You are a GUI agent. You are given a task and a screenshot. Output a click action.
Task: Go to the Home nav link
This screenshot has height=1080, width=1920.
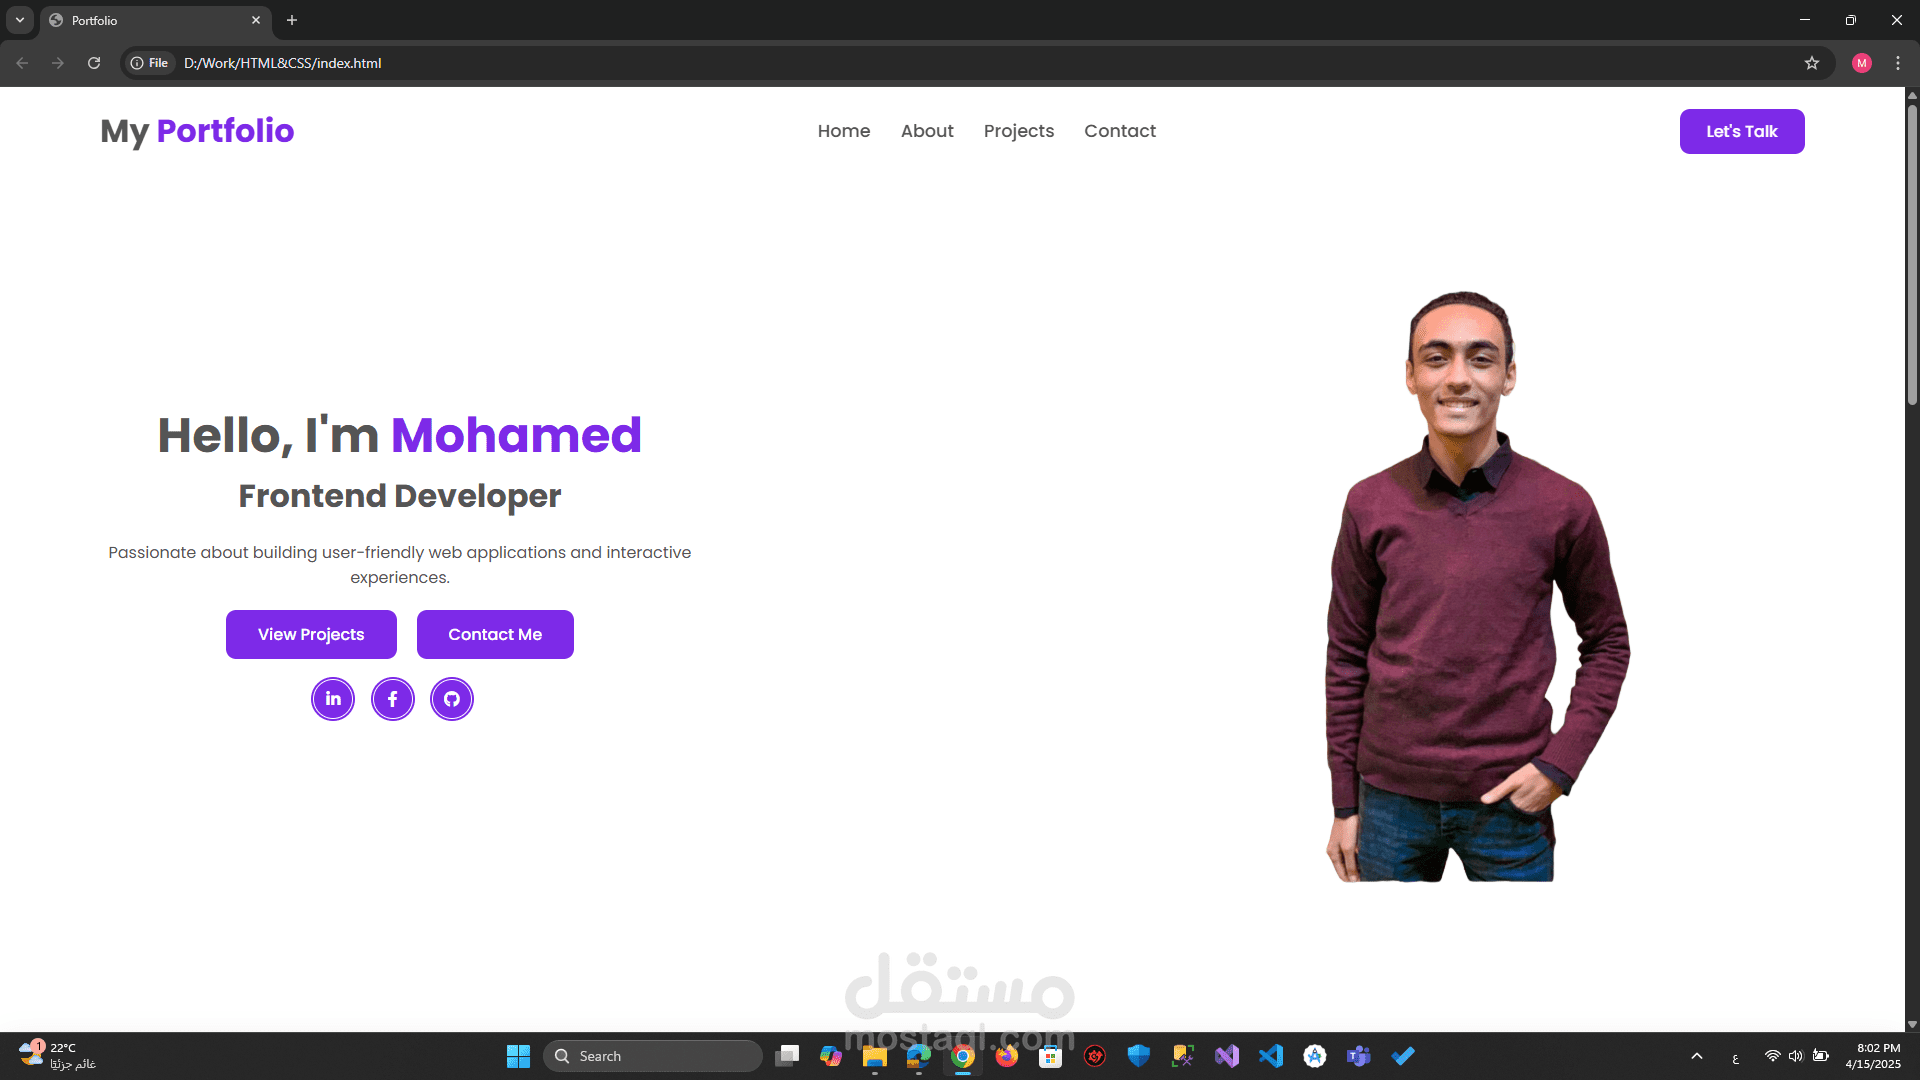(844, 131)
